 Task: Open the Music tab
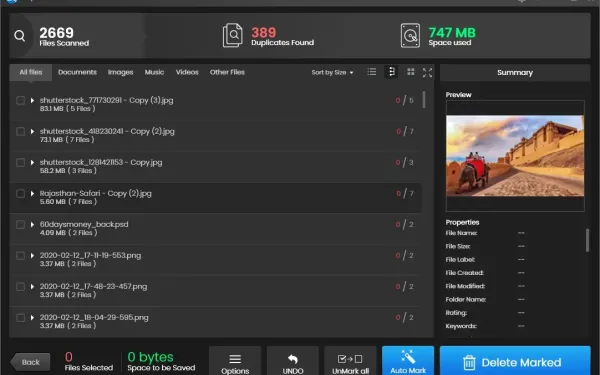point(154,72)
